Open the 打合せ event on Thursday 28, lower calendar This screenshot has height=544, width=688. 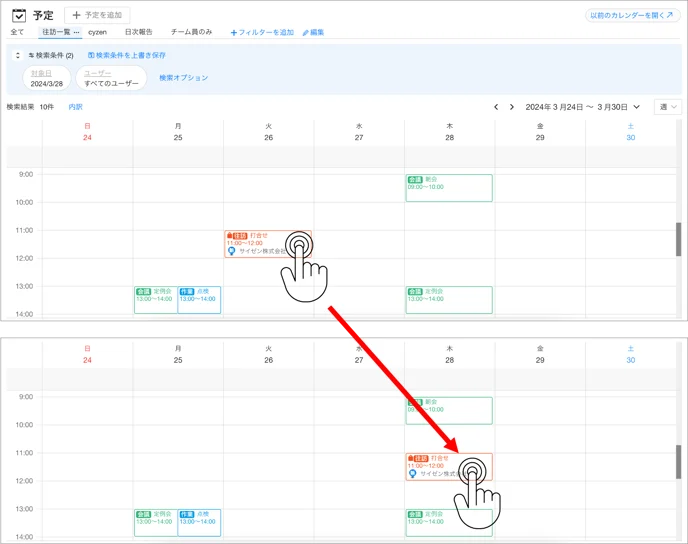pyautogui.click(x=449, y=467)
